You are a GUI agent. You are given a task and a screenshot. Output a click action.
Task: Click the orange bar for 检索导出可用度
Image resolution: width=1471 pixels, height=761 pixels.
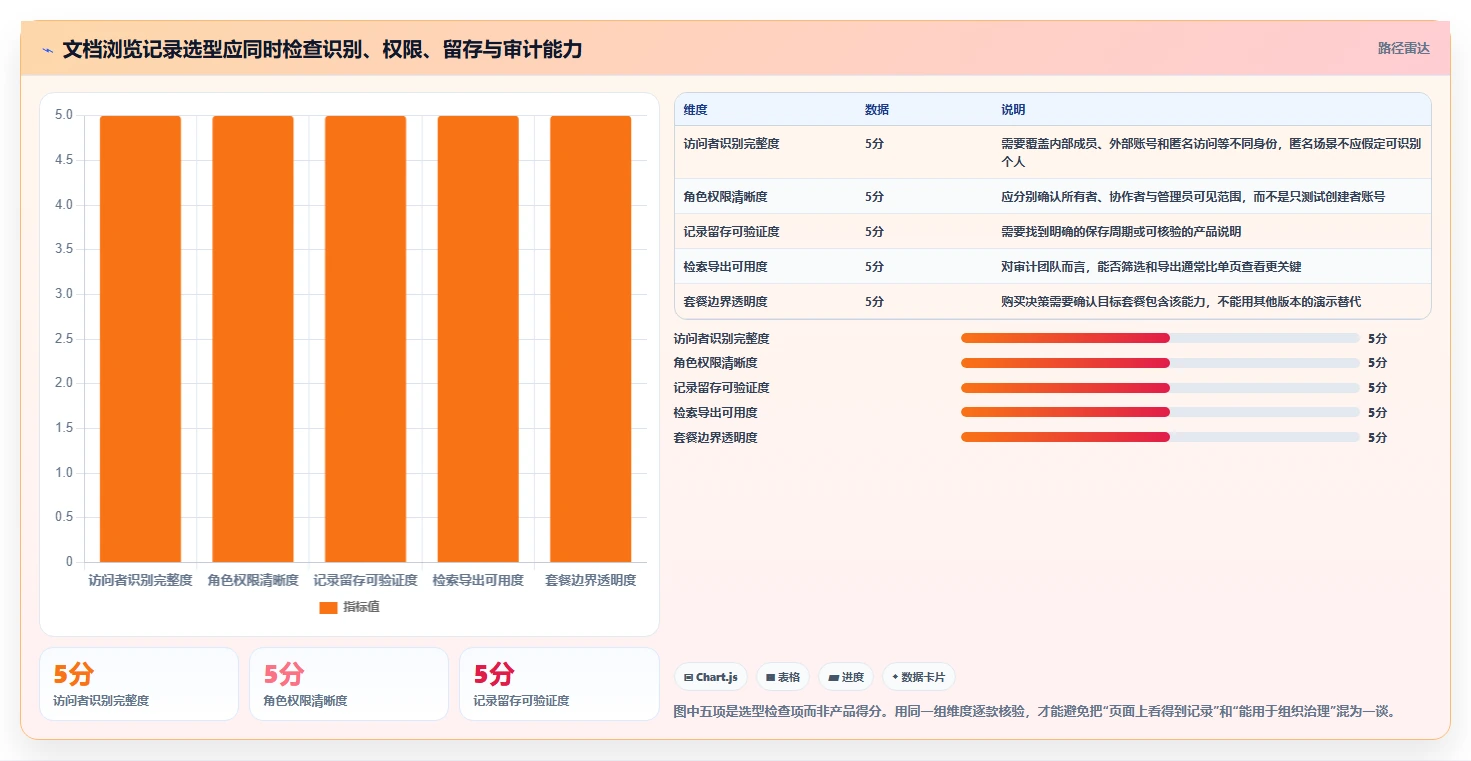pos(478,339)
